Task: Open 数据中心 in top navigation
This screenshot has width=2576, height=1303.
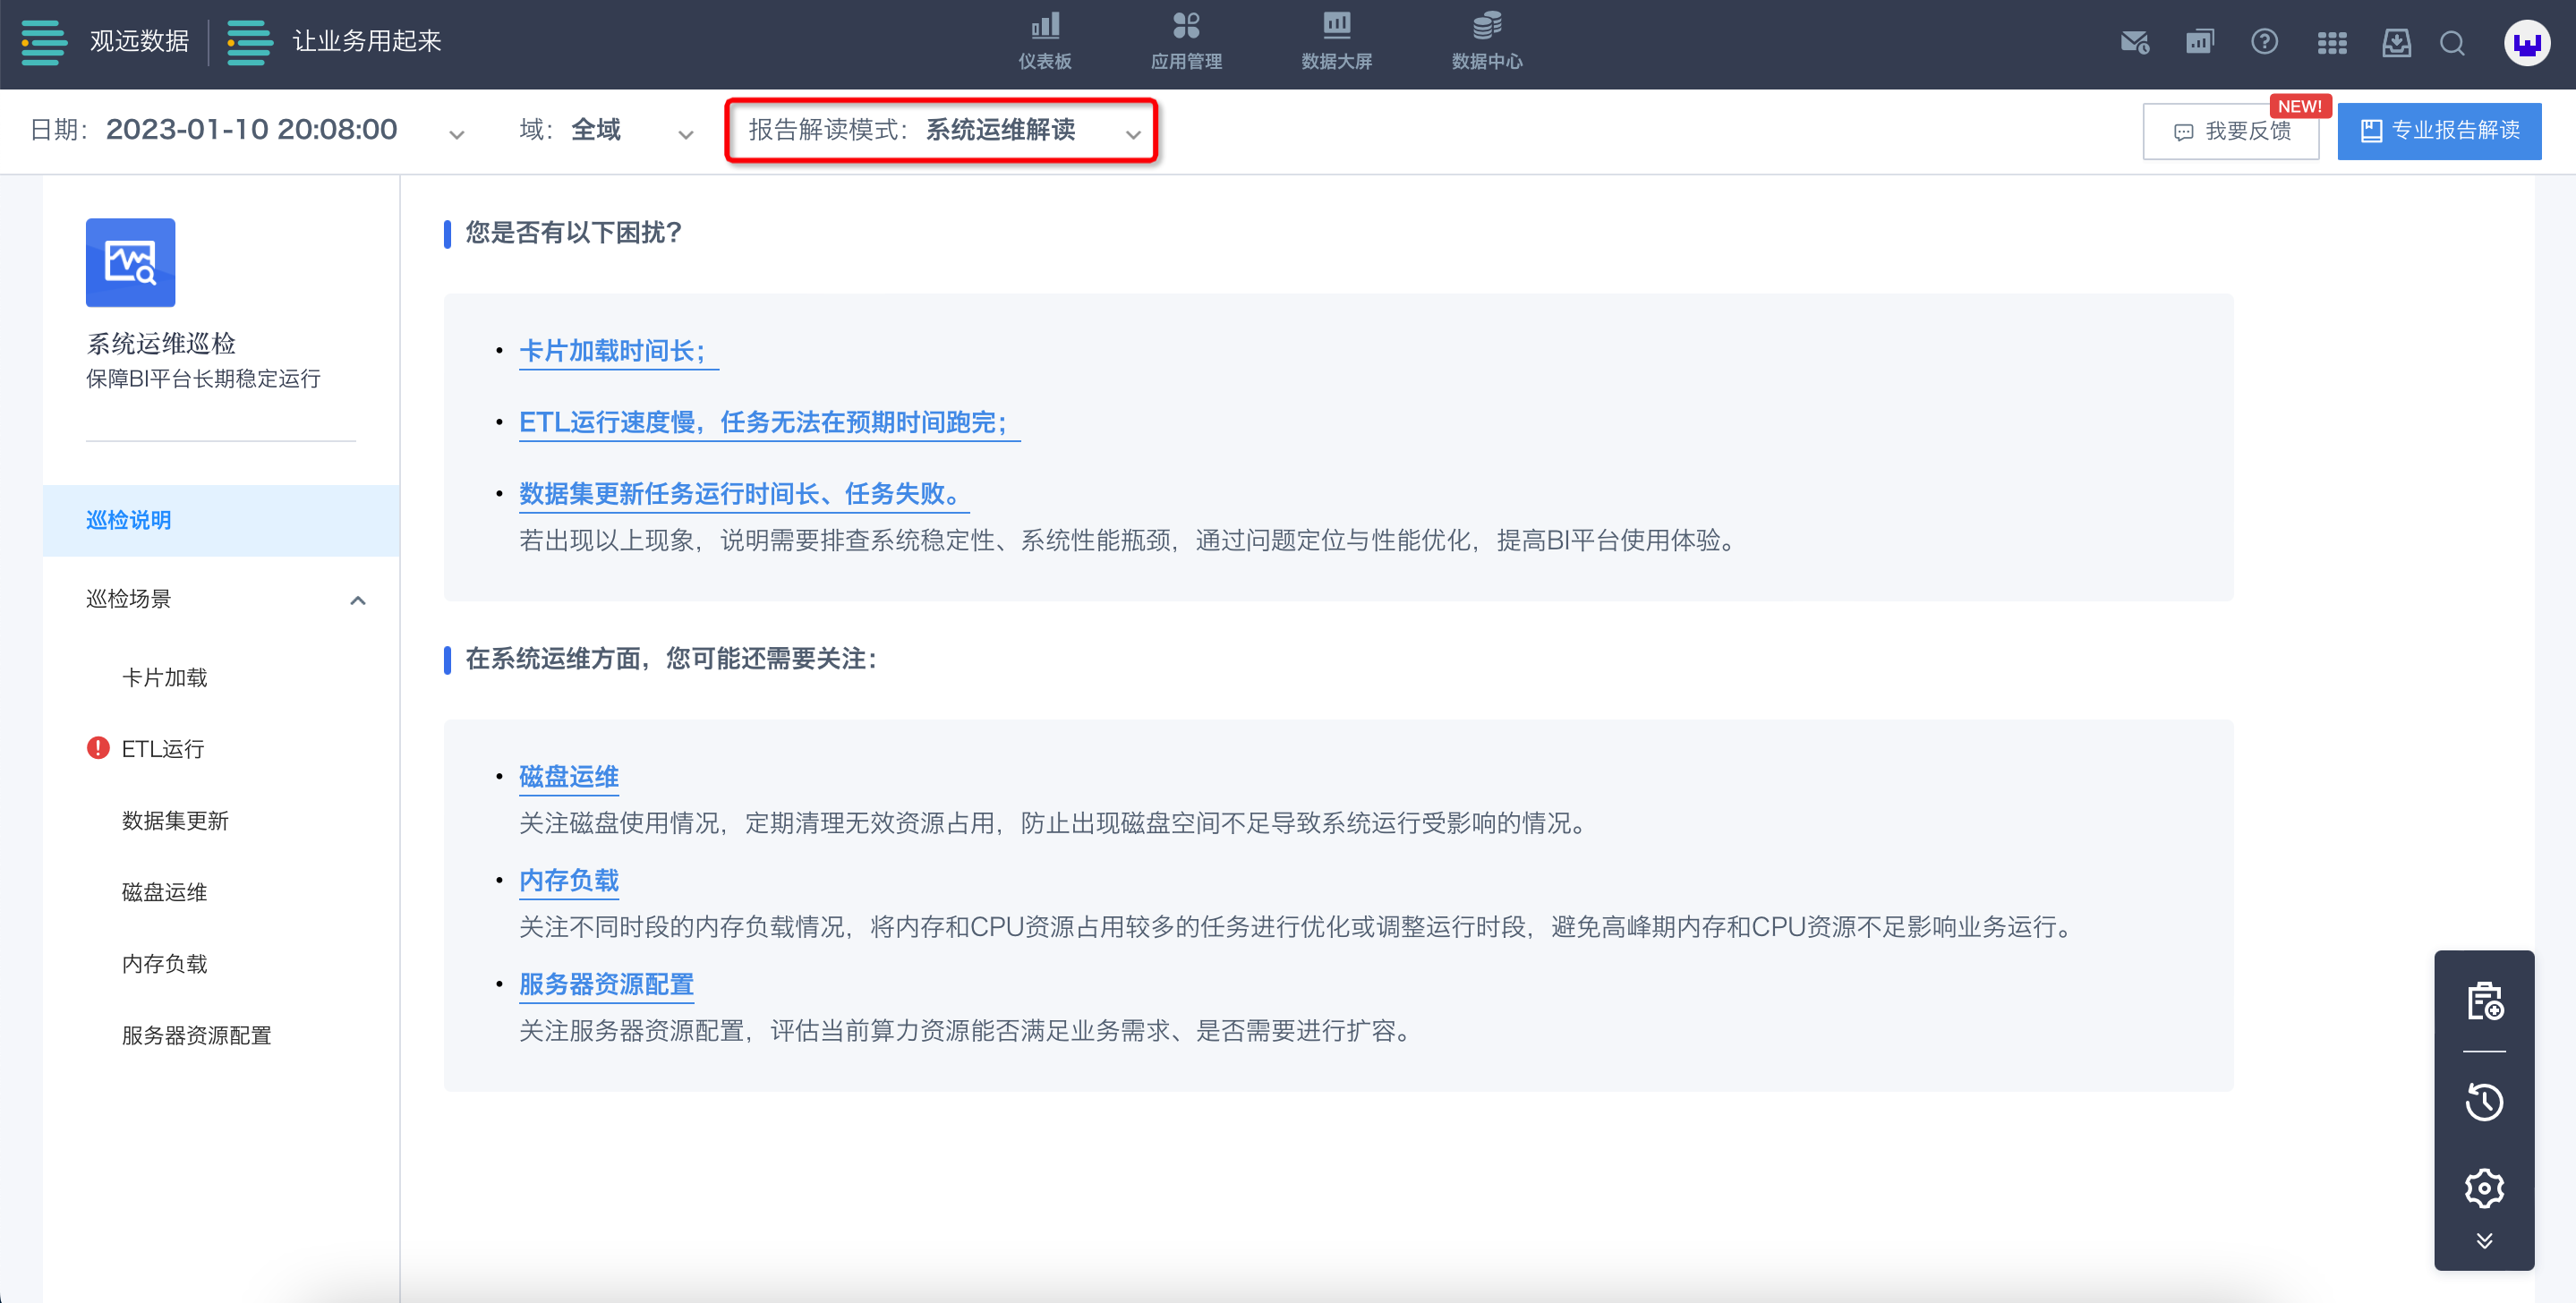Action: click(1487, 42)
